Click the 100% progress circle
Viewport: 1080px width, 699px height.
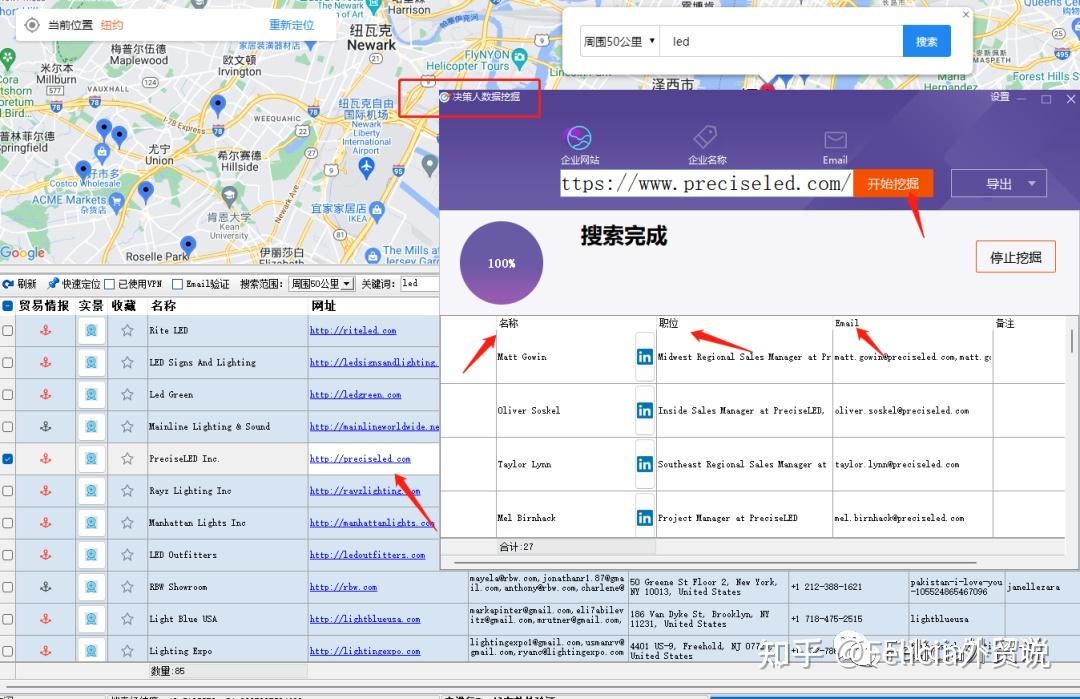click(501, 263)
